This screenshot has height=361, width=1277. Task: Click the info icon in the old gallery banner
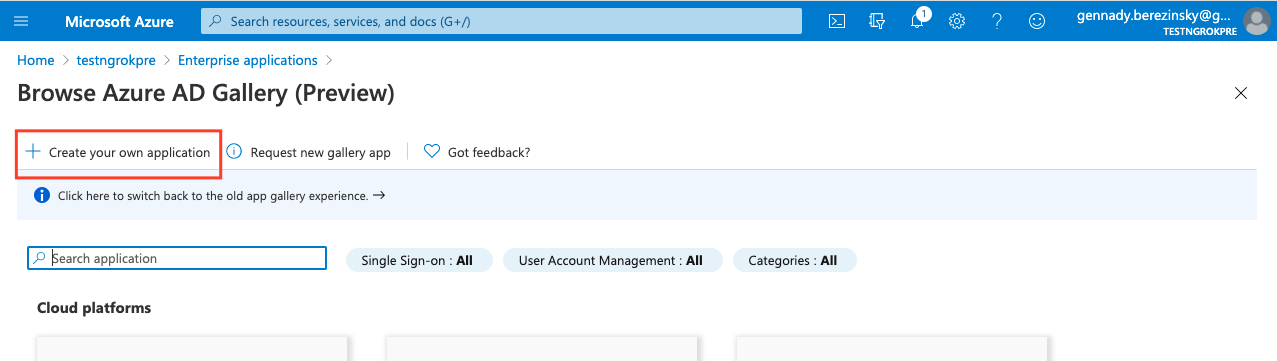point(42,196)
